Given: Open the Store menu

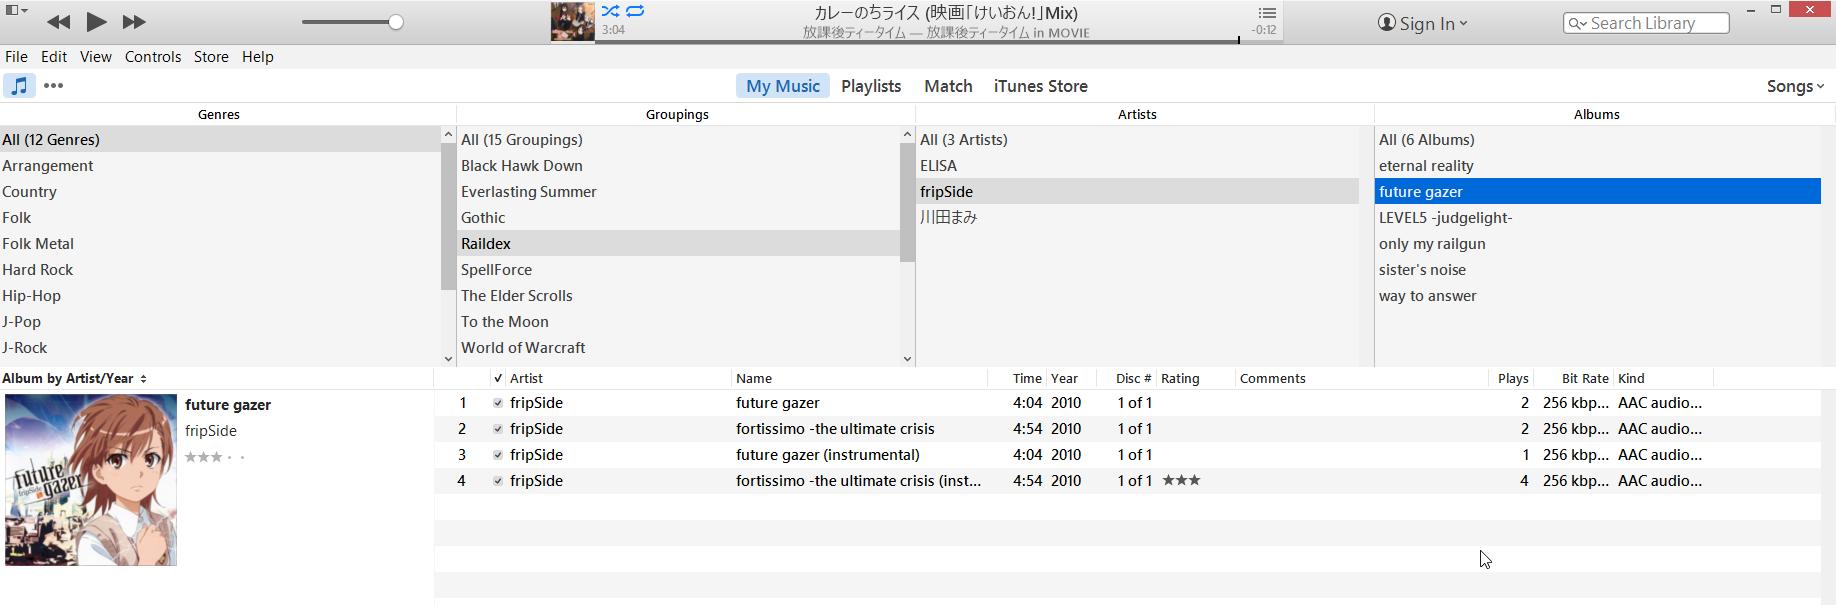Looking at the screenshot, I should [211, 57].
